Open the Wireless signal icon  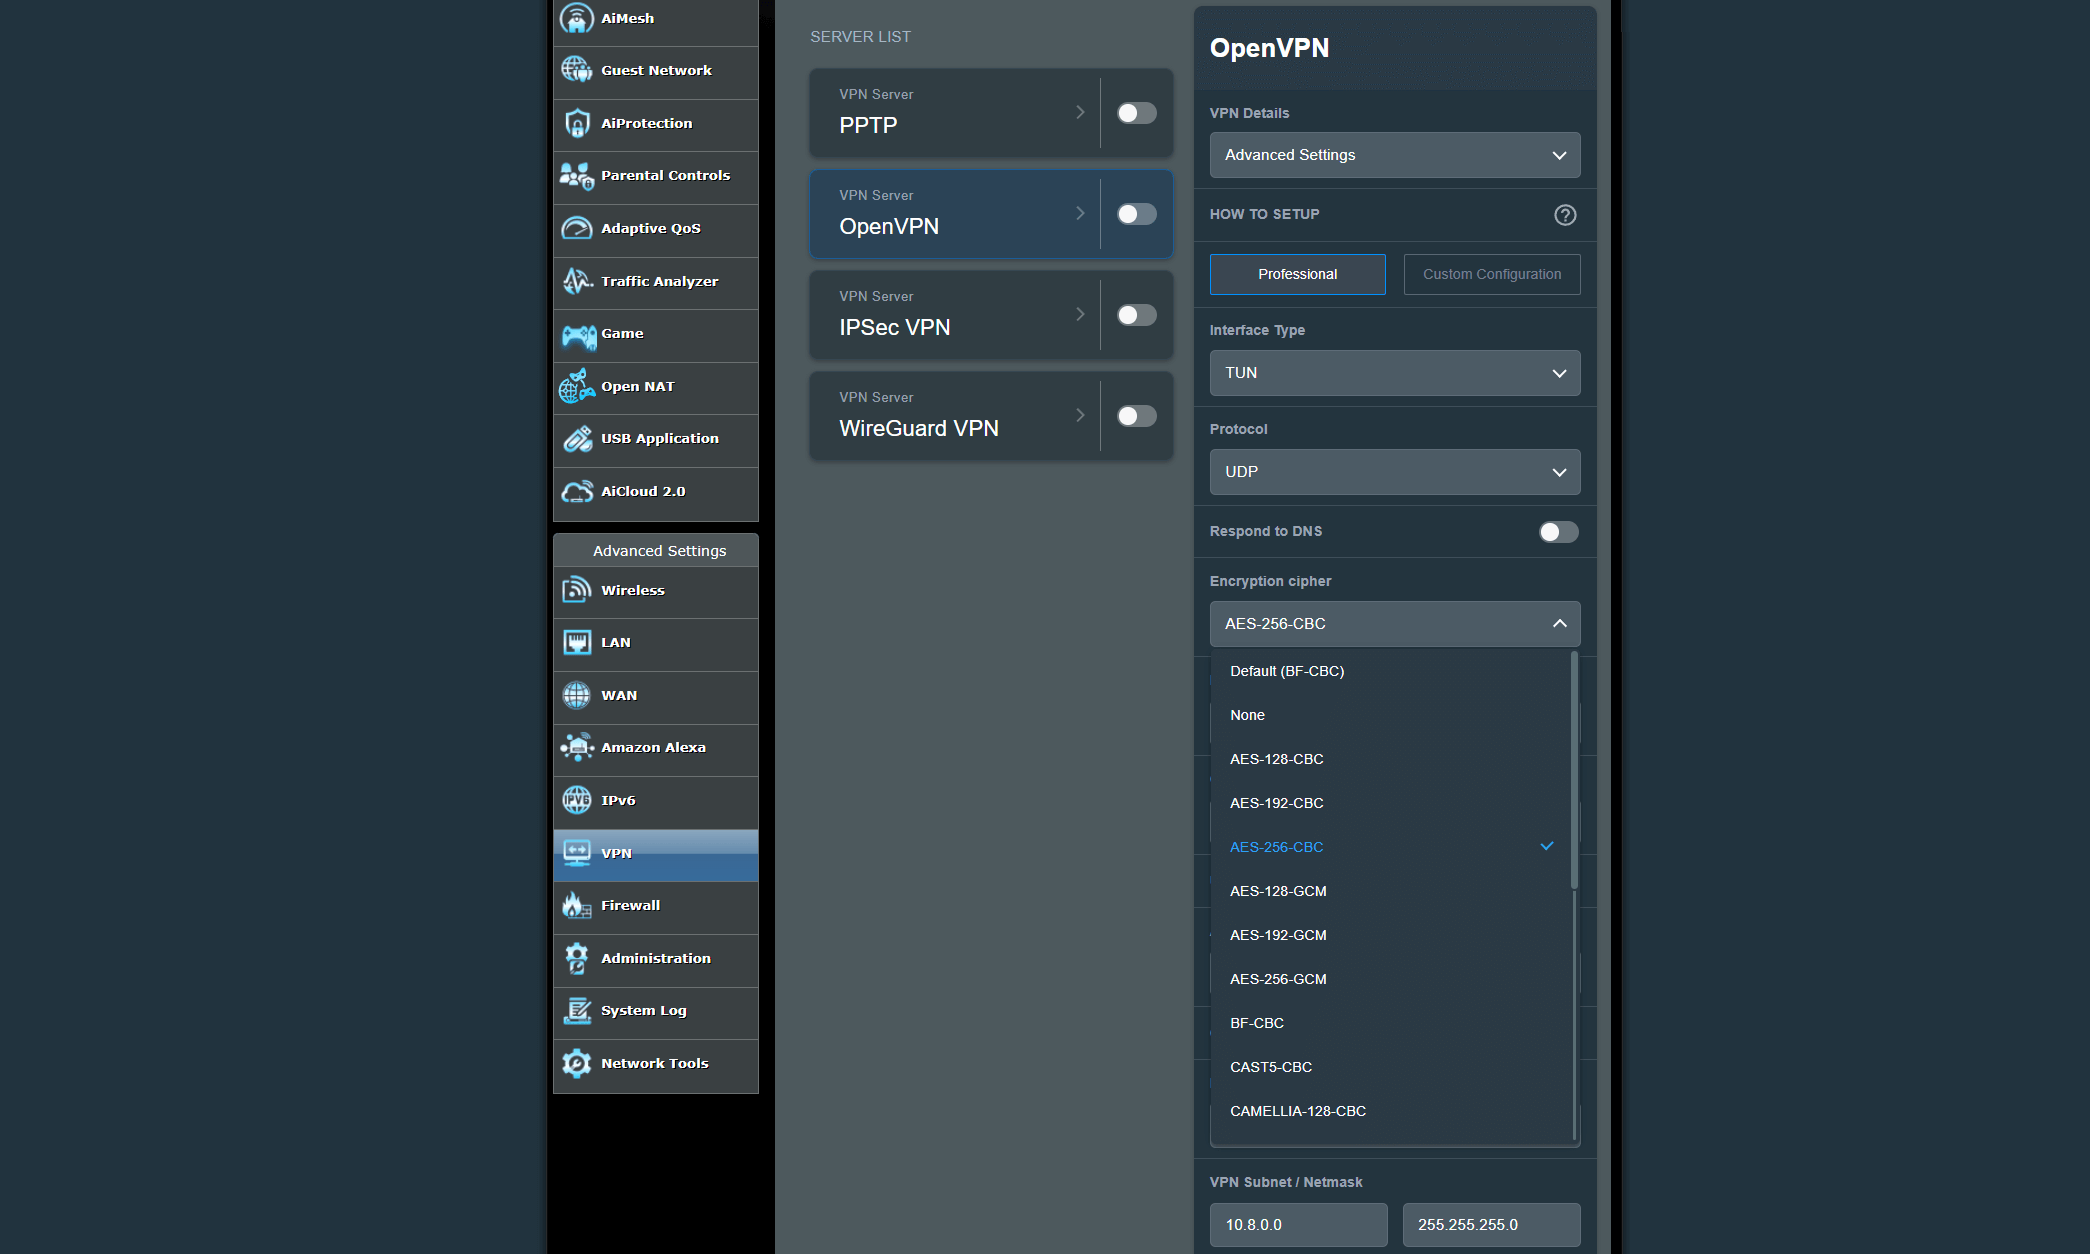[577, 590]
